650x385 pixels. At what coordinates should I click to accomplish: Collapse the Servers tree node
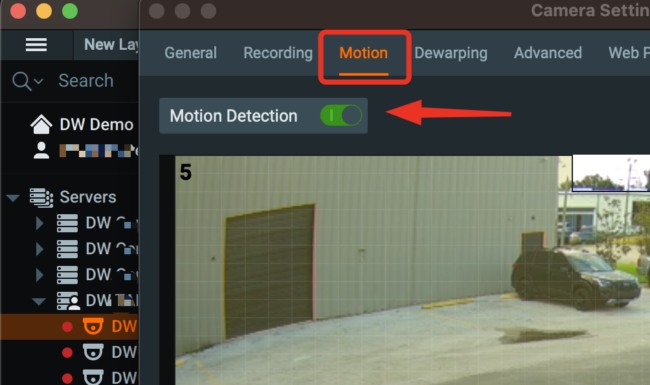coord(13,198)
